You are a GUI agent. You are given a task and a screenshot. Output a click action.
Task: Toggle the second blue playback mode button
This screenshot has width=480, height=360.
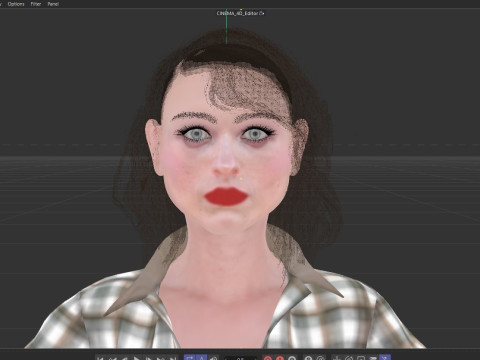[202, 358]
